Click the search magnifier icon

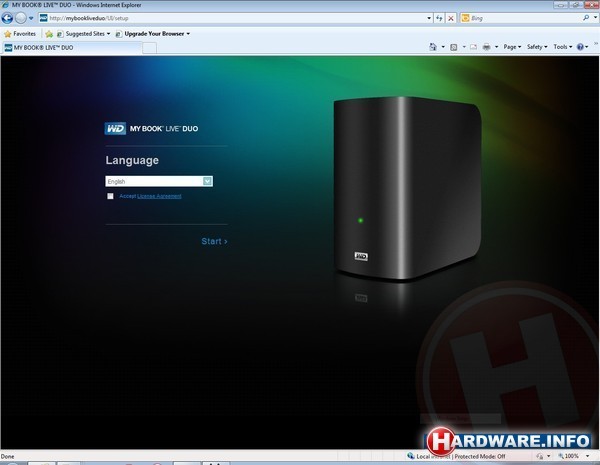pos(586,18)
